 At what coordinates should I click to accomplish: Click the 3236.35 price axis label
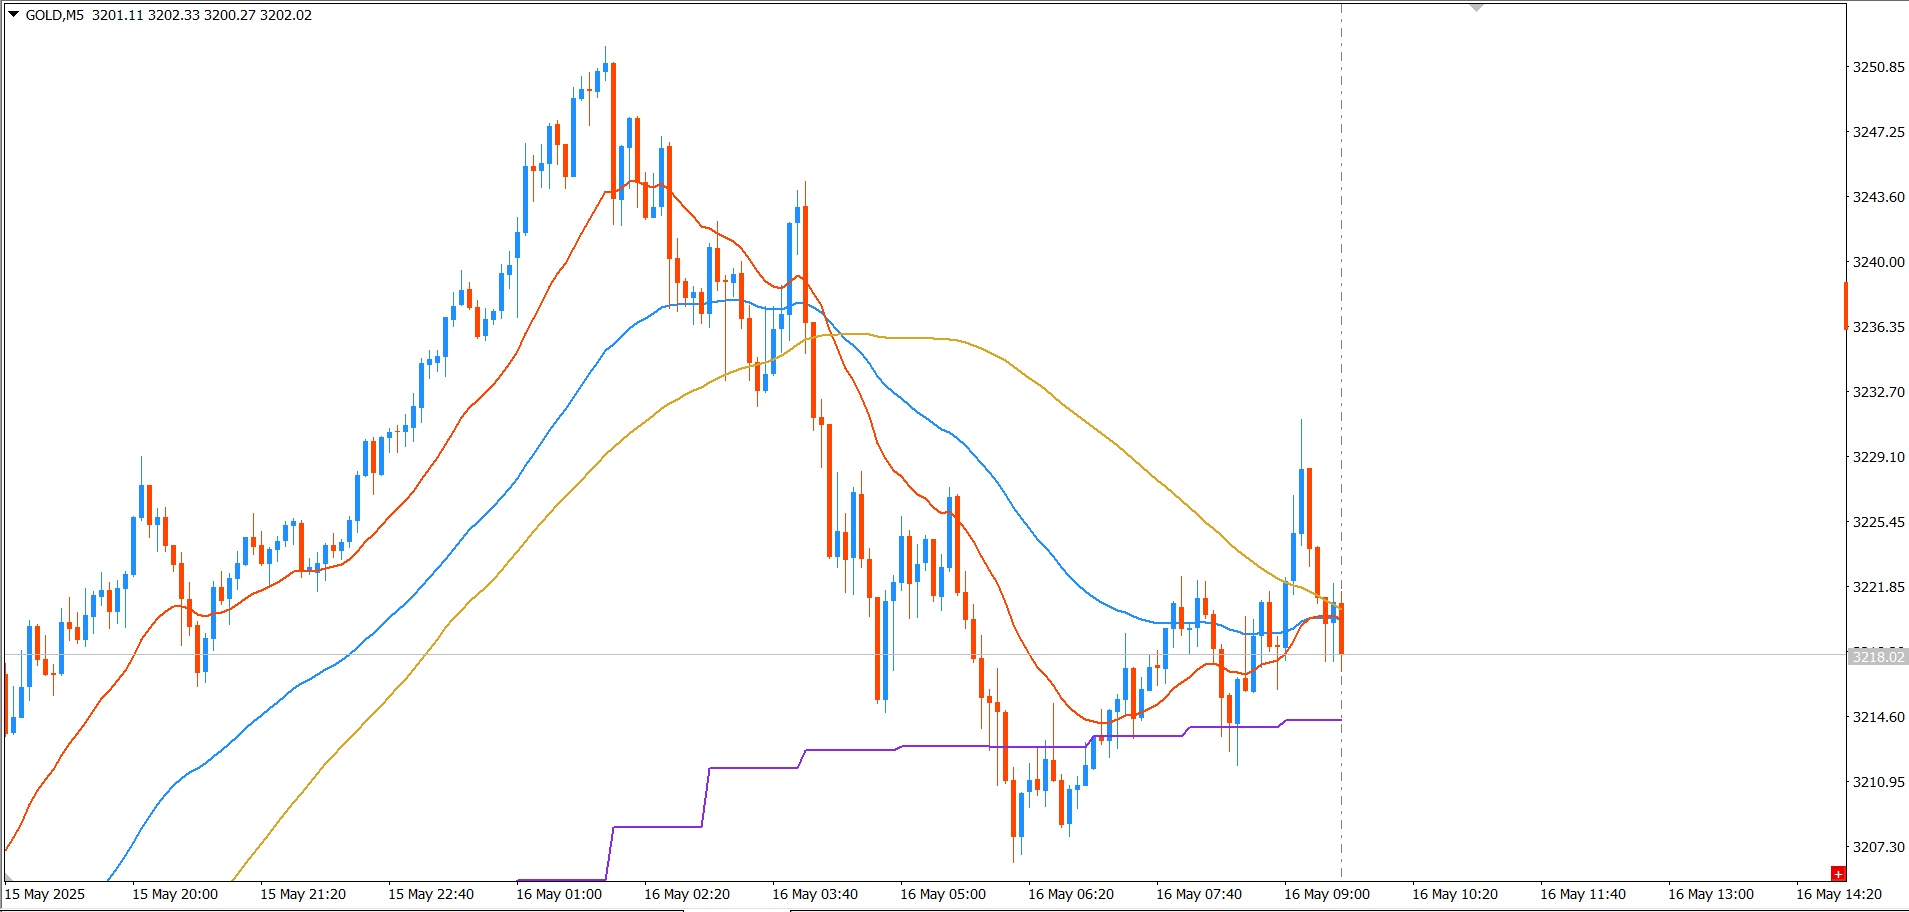click(1879, 327)
